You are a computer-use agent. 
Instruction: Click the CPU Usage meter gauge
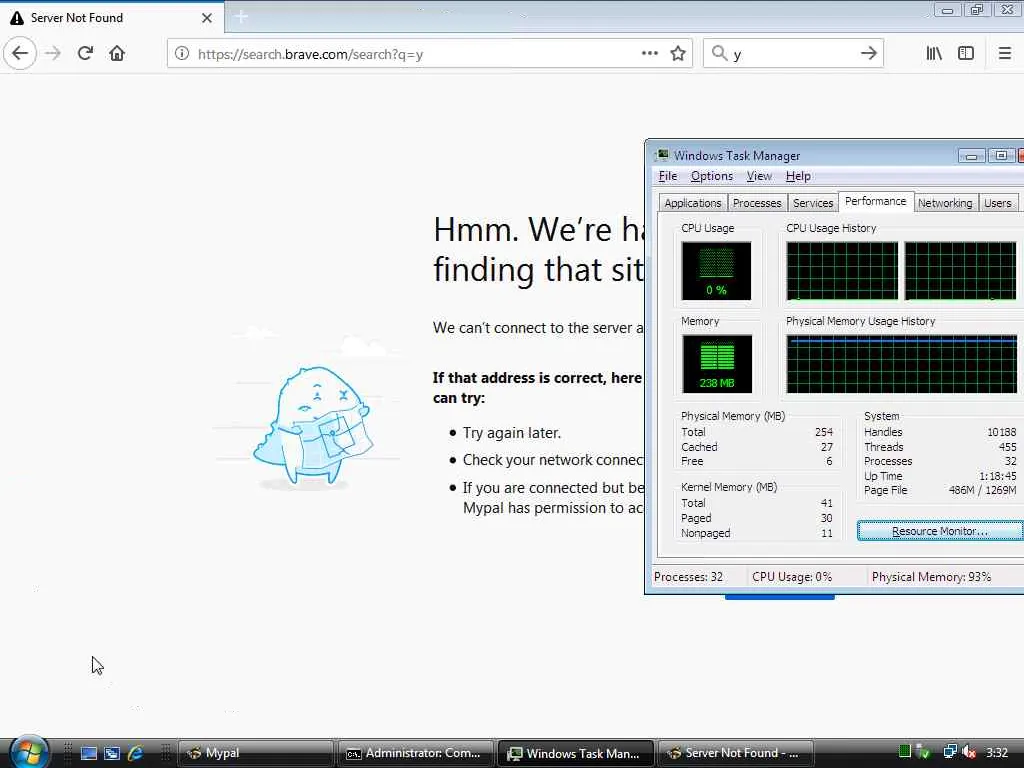[716, 270]
